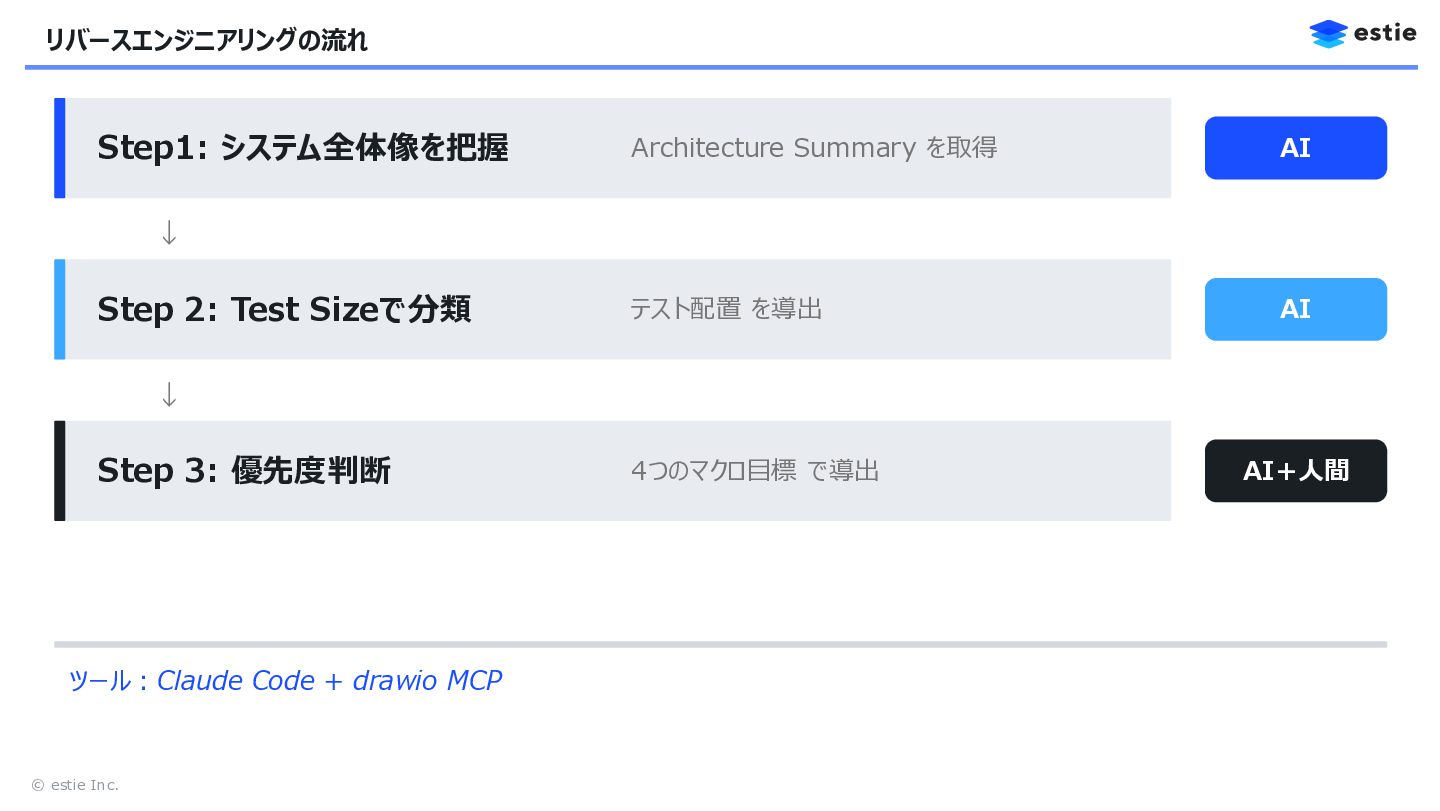Click the gray divider line above the tool note
This screenshot has width=1440, height=811.
(x=720, y=644)
